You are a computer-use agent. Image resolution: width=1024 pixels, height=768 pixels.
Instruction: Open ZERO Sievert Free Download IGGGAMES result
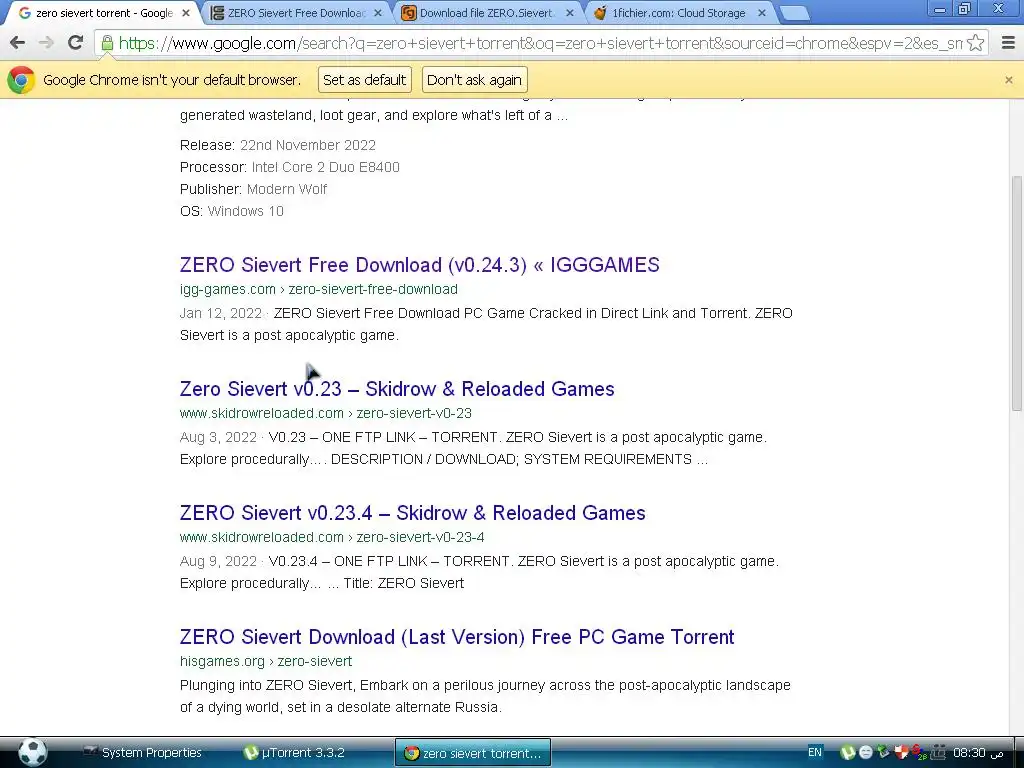tap(419, 264)
